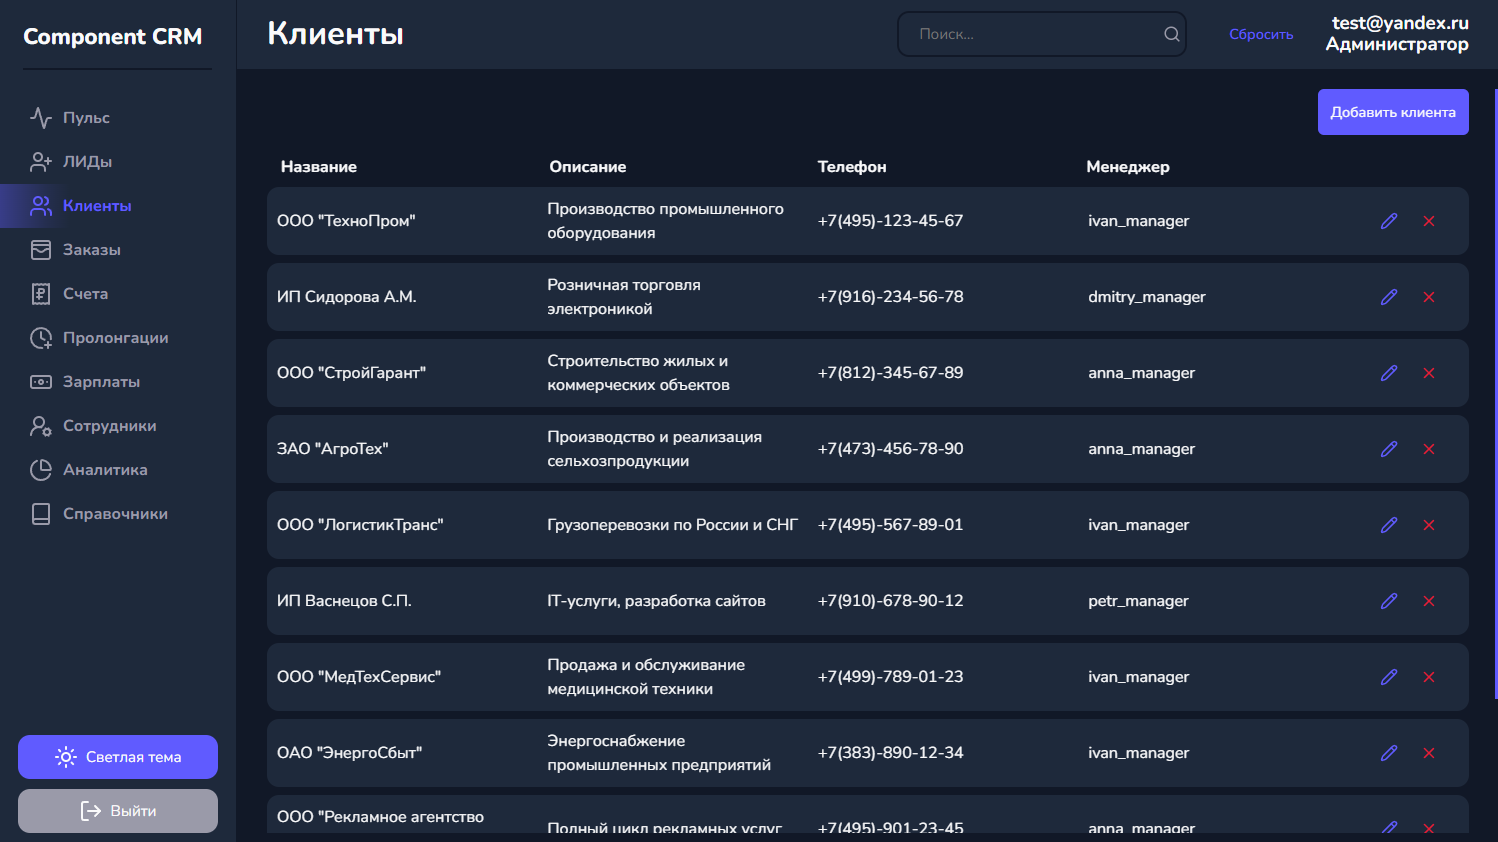Viewport: 1498px width, 842px height.
Task: Click Добавить клиента button
Action: pos(1393,112)
